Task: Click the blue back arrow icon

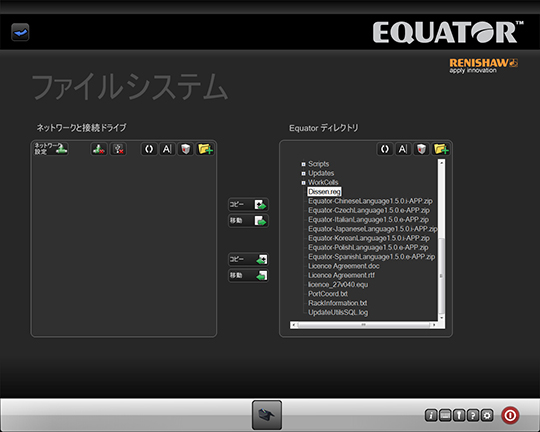Action: tap(20, 32)
